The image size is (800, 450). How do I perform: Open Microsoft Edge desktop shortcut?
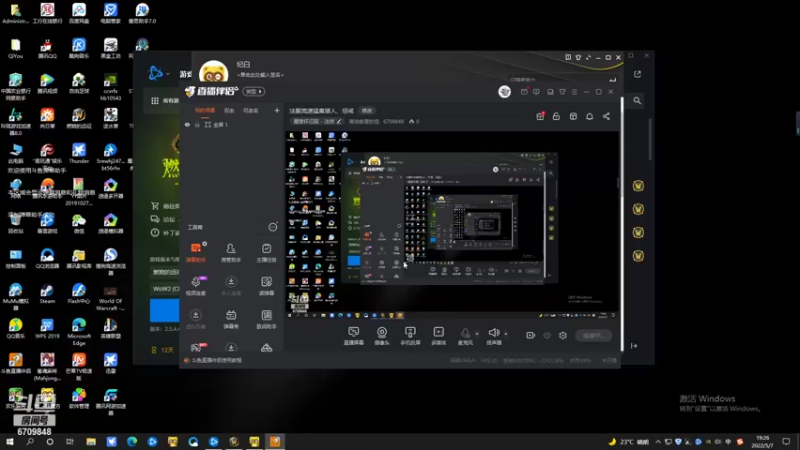79,332
